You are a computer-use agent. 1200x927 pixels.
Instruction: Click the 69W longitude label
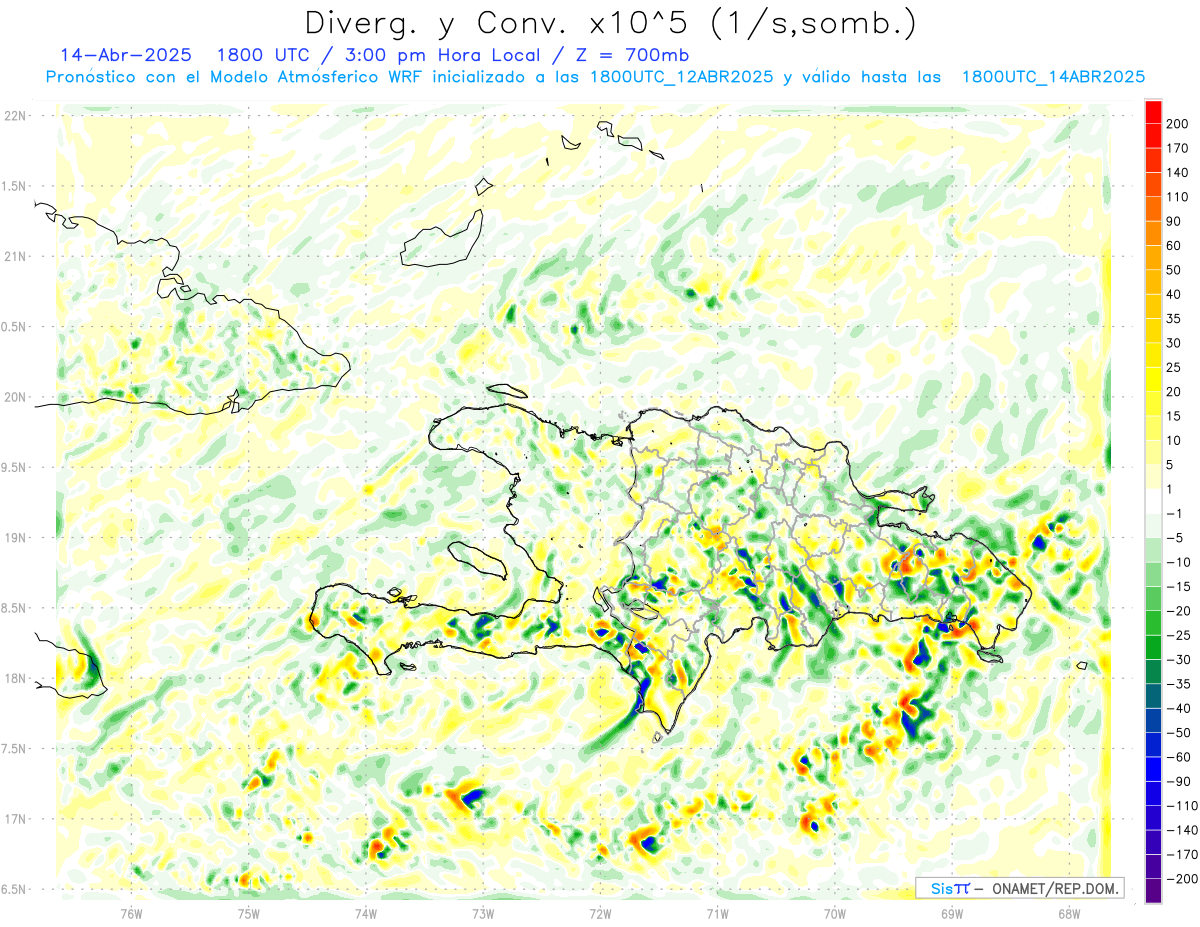952,913
